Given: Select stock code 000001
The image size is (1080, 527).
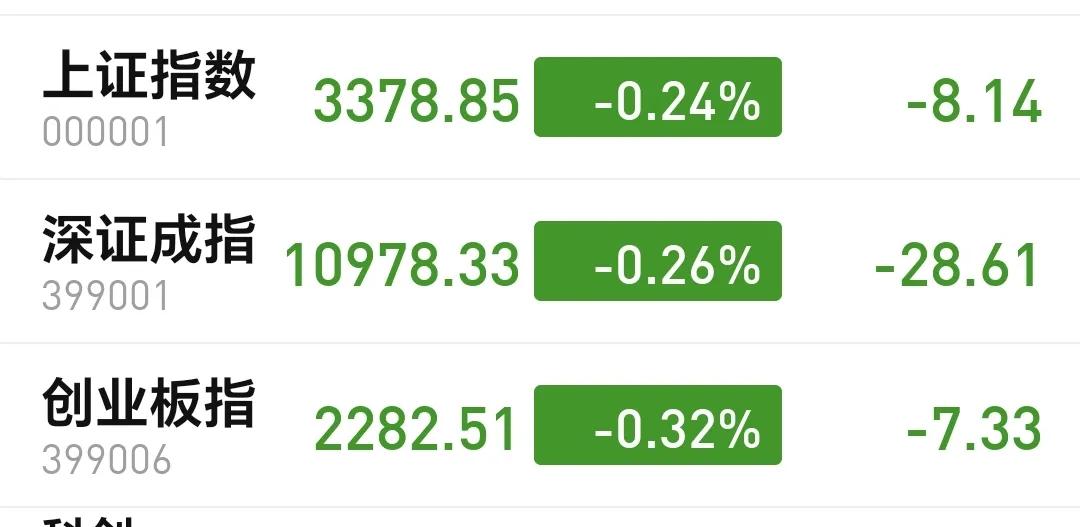Looking at the screenshot, I should (105, 132).
